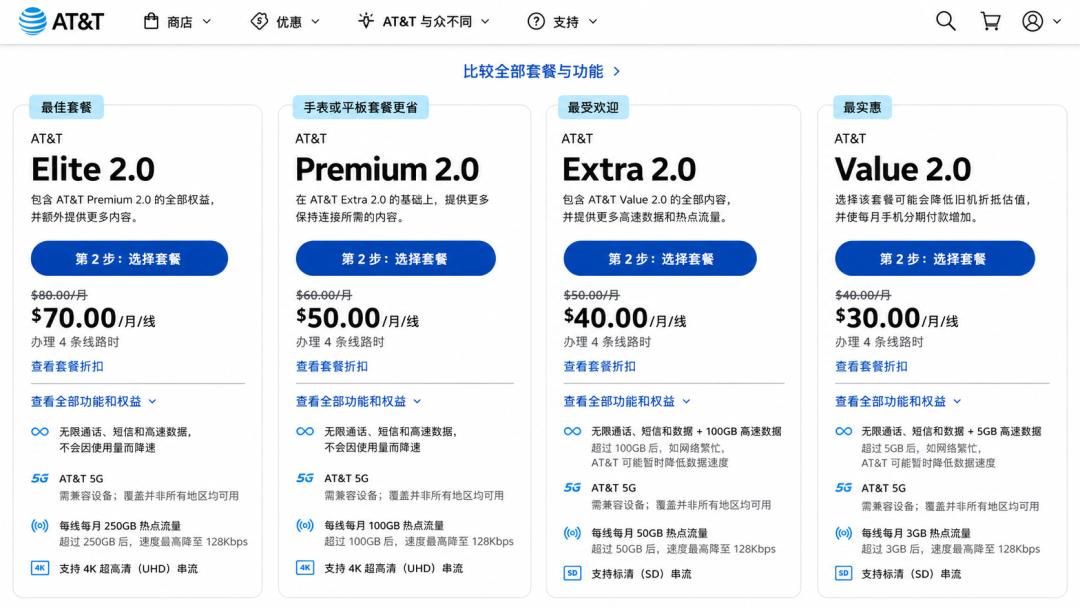Viewport: 1080px width, 608px height.
Task: Open 查看套餐折扣 under Elite 2.0
Action: (x=68, y=366)
